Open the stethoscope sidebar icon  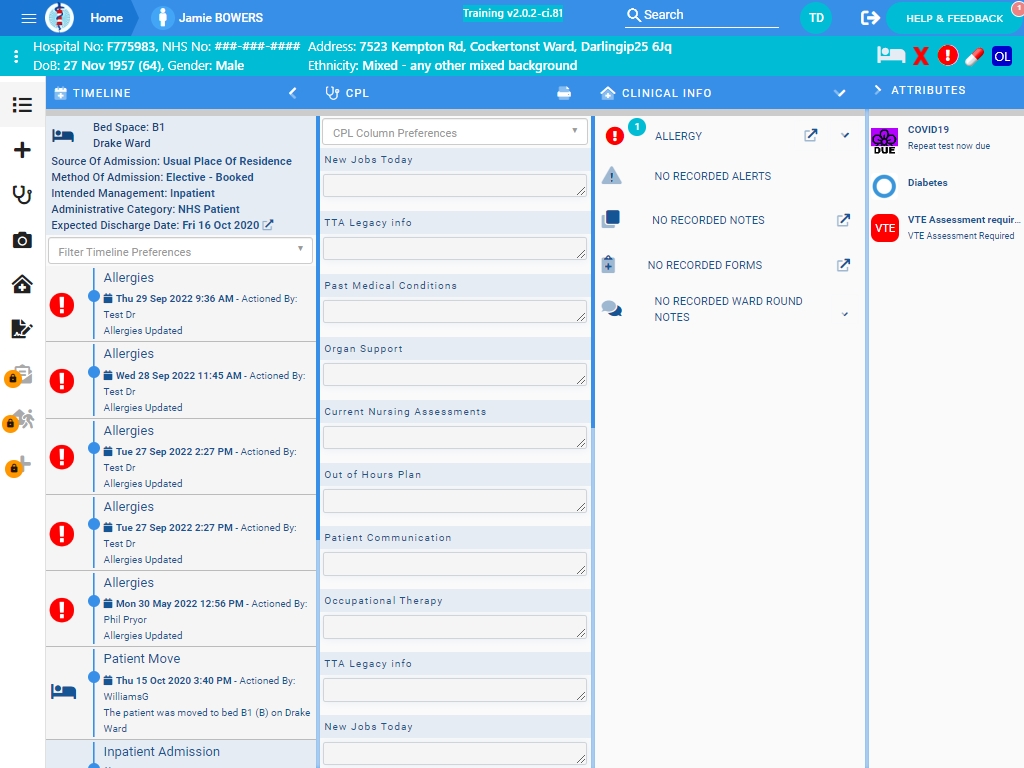pos(22,195)
